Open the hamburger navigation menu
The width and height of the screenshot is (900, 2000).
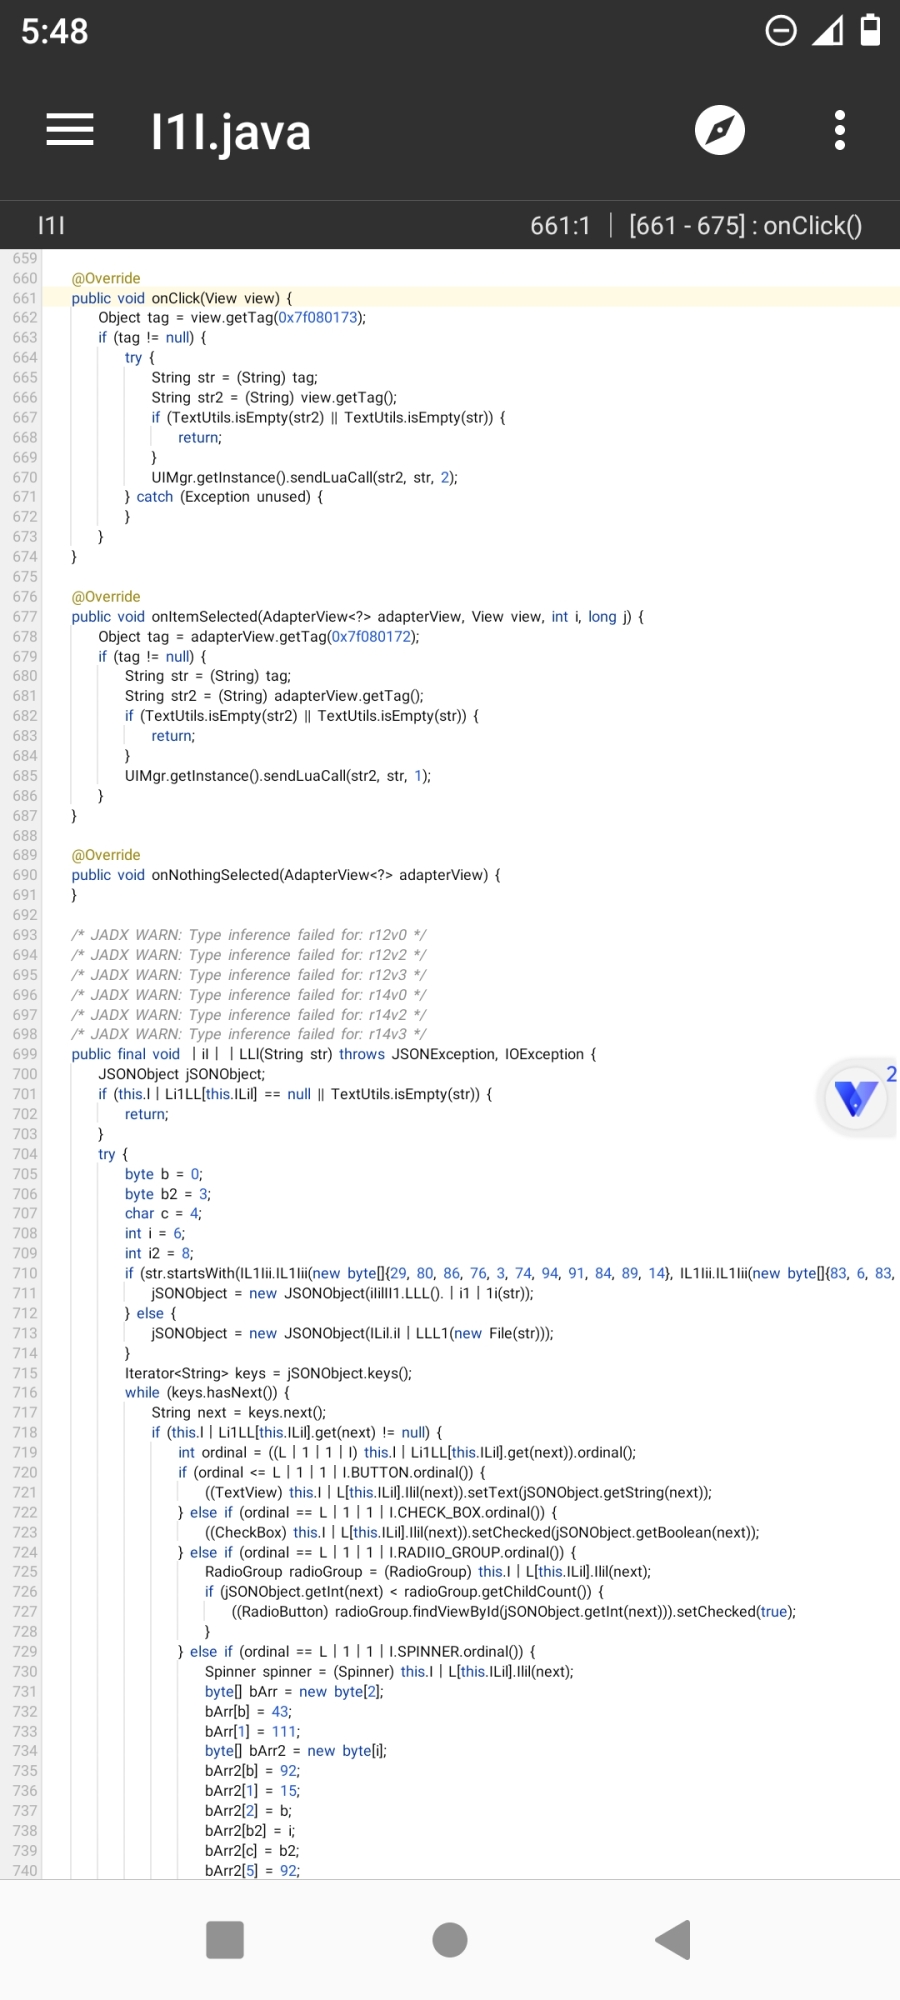(x=70, y=130)
